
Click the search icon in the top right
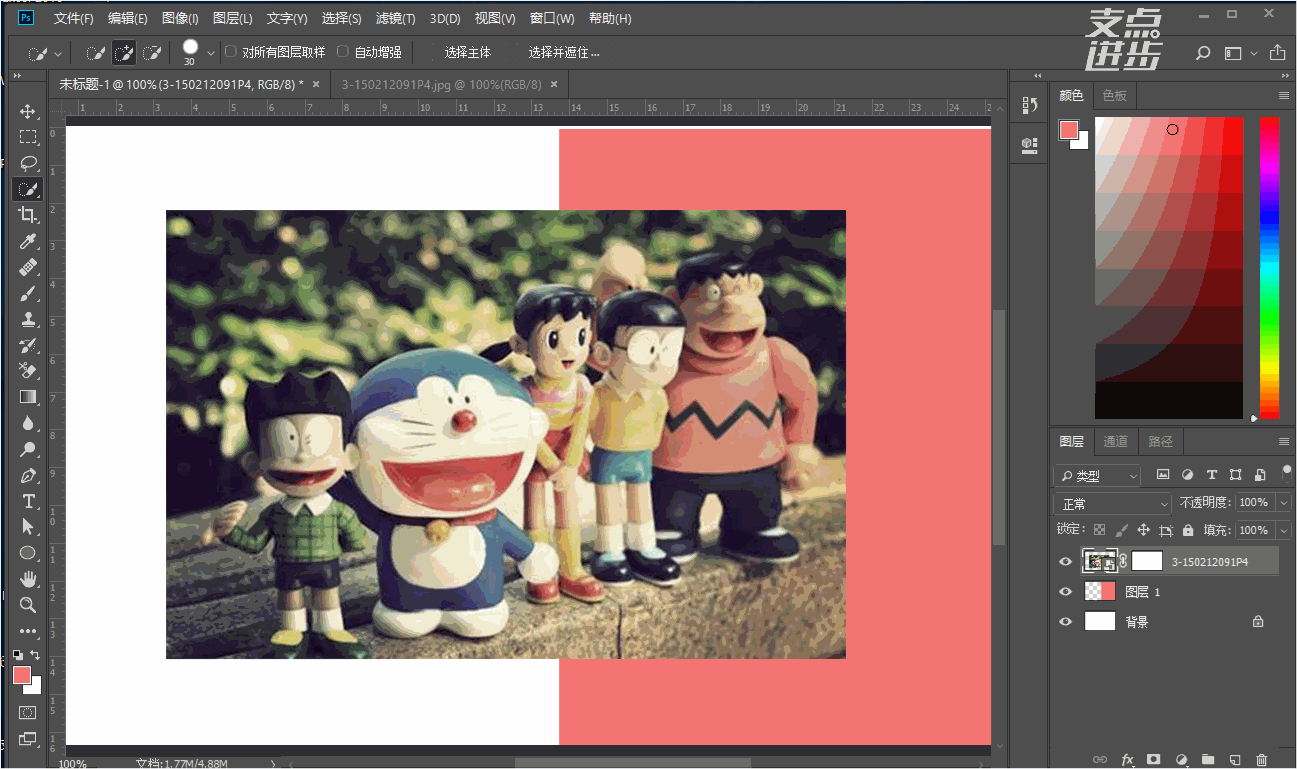pos(1203,52)
